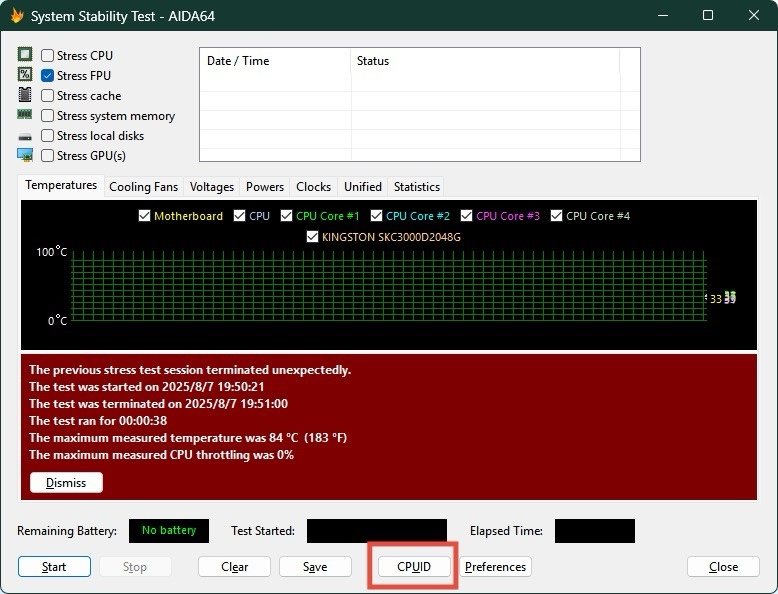778x594 pixels.
Task: Click the RAM module icon beside Stress system memory
Action: tap(25, 115)
